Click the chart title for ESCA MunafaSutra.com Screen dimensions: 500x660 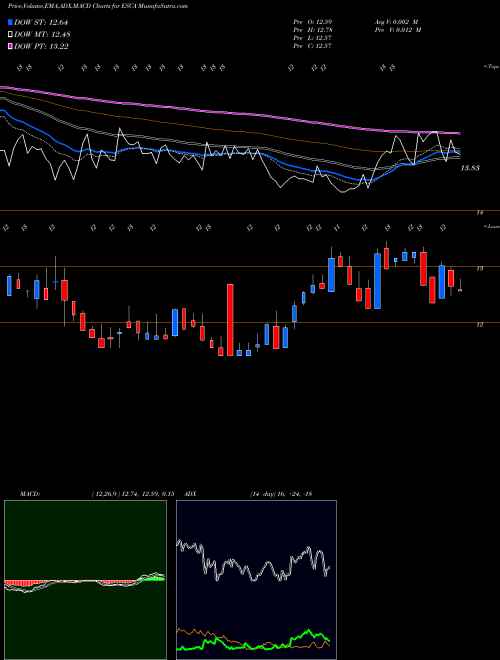pos(98,6)
